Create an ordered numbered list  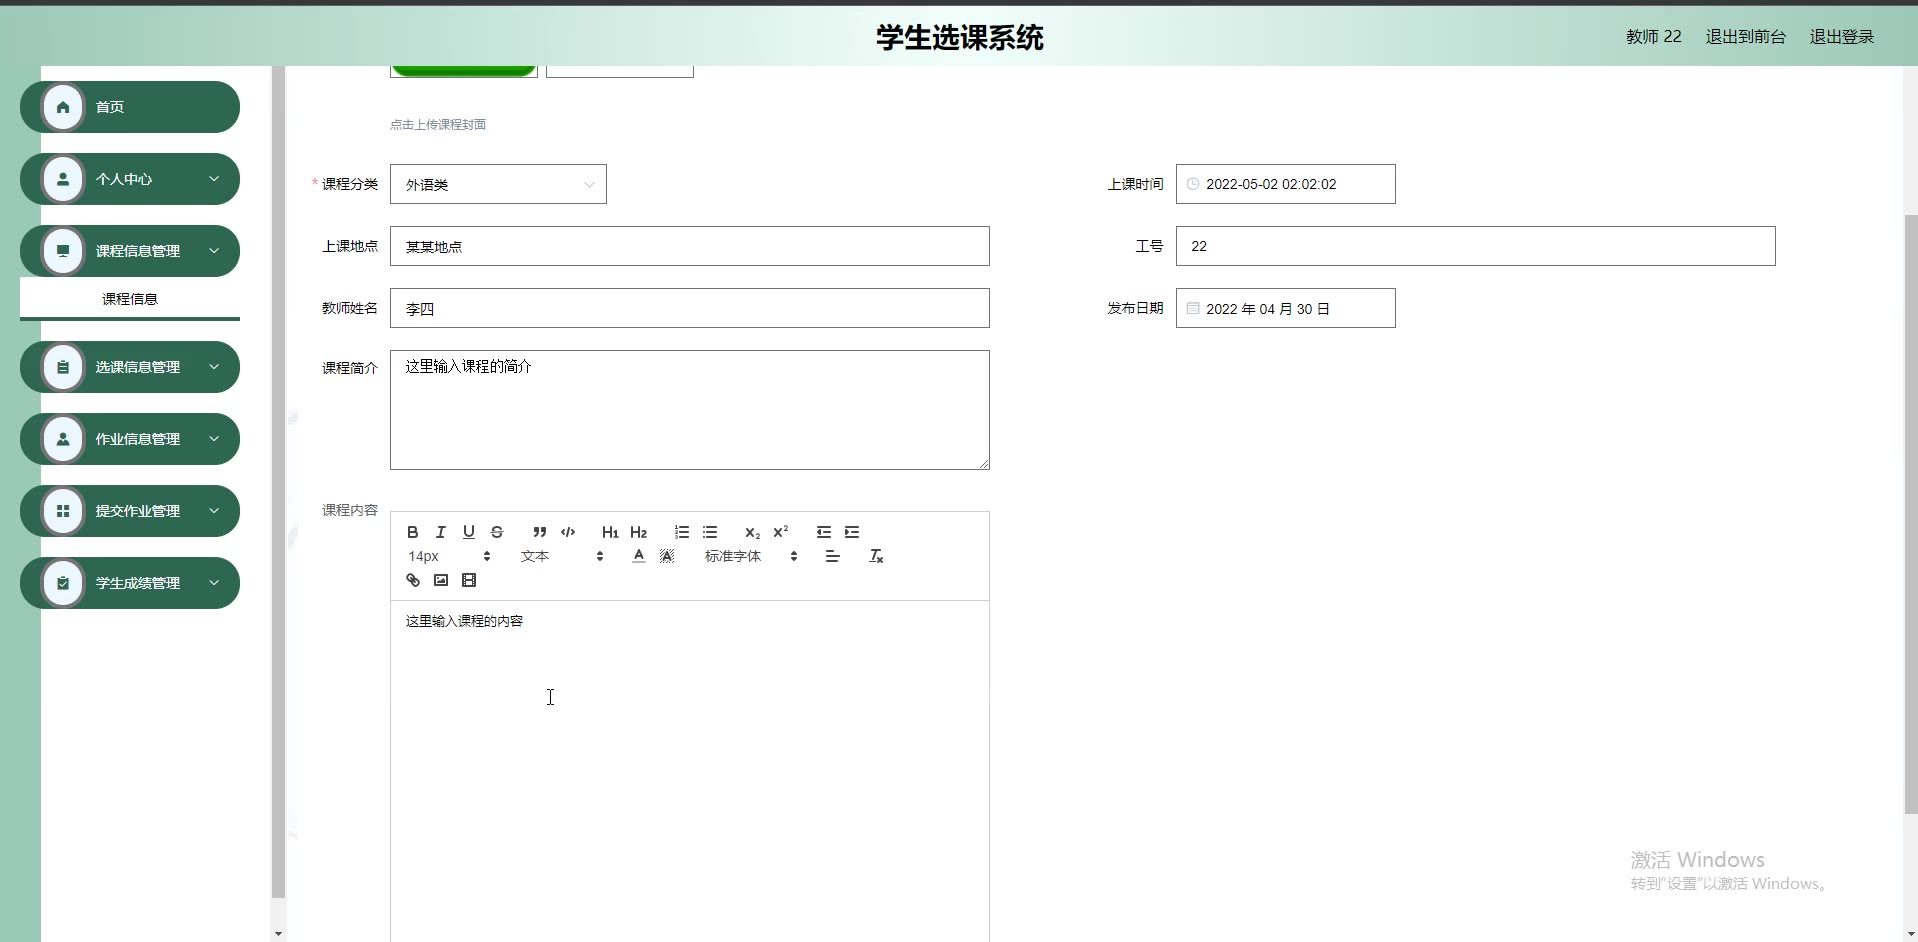(x=682, y=532)
